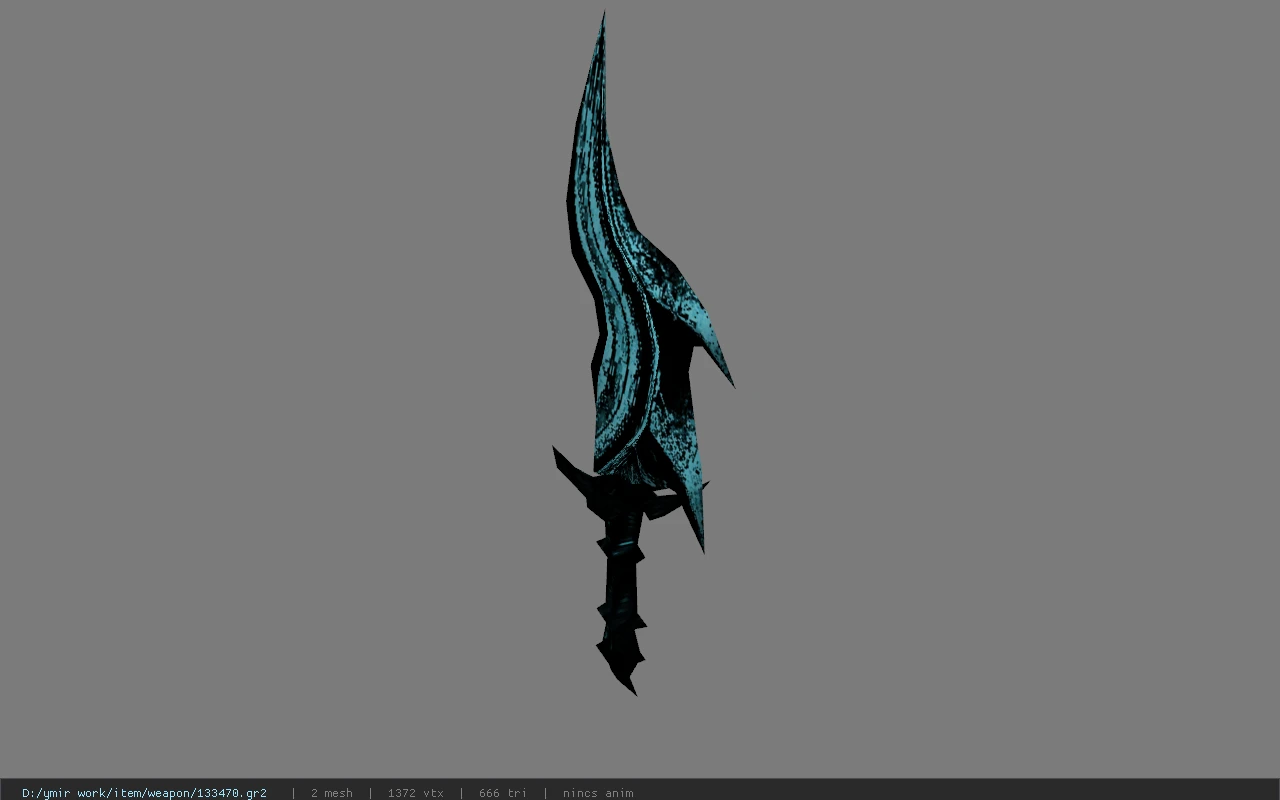Click the 'nincs anim' status text
This screenshot has height=800, width=1280.
[598, 793]
